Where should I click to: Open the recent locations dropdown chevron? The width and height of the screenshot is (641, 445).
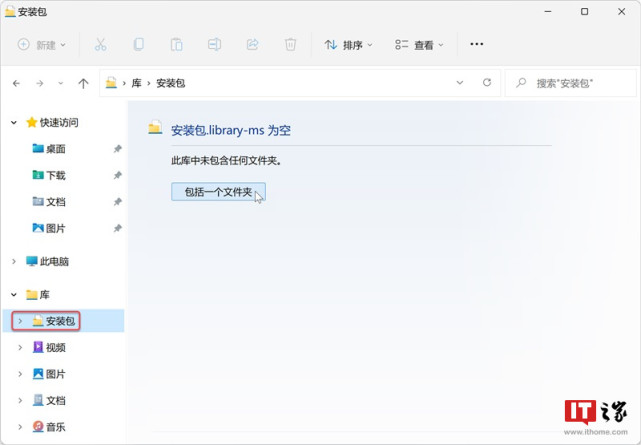tap(61, 83)
